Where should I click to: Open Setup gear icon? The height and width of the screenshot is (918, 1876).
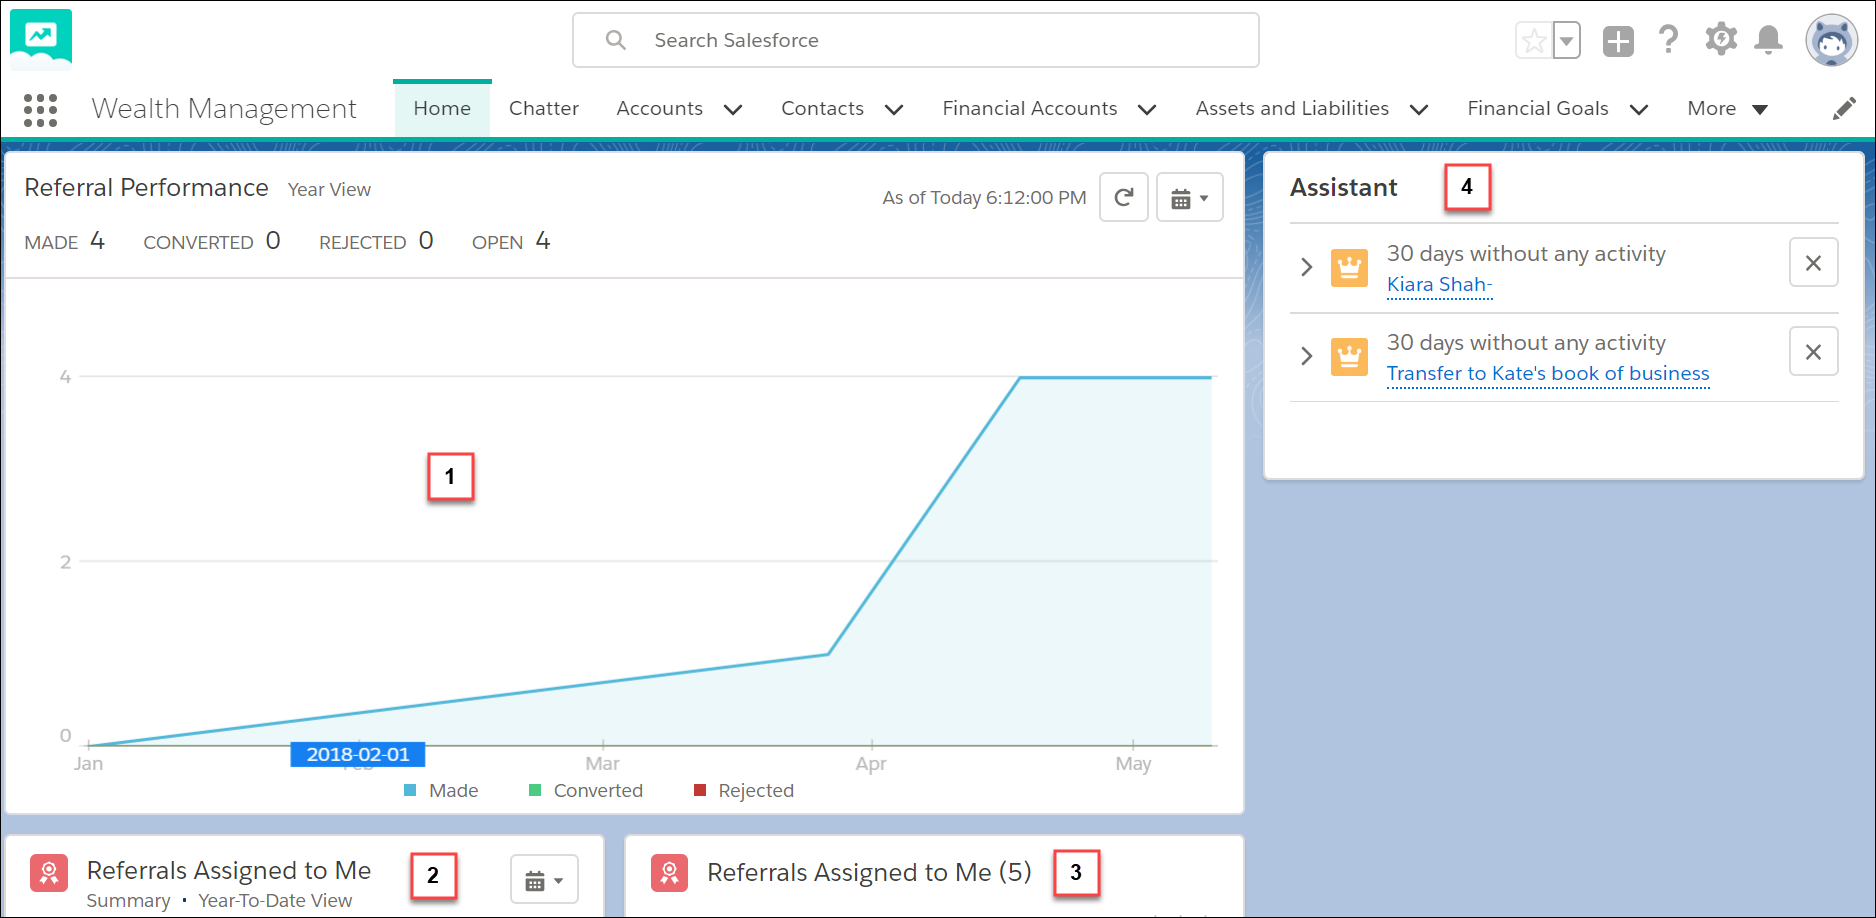click(x=1721, y=40)
